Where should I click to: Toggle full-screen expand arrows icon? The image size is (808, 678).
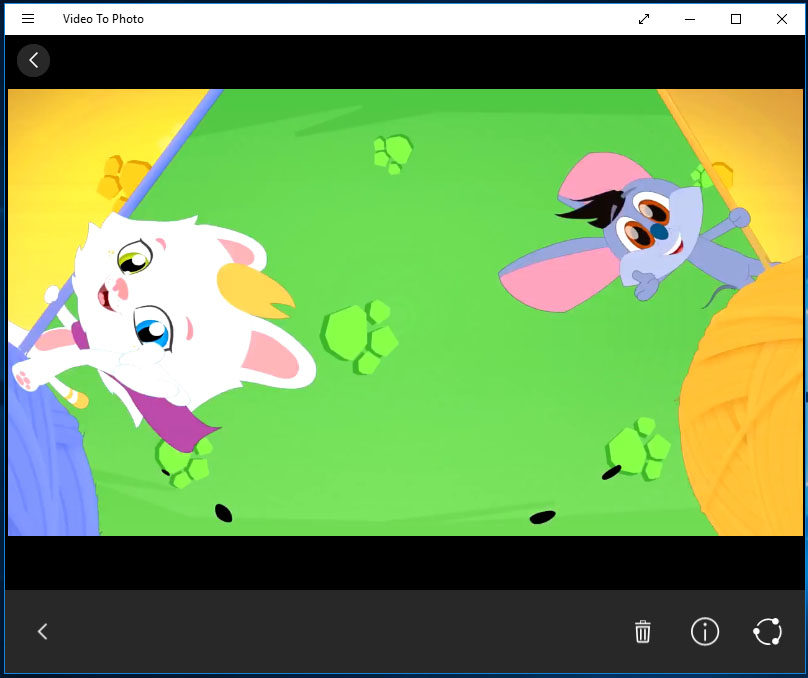coord(644,19)
